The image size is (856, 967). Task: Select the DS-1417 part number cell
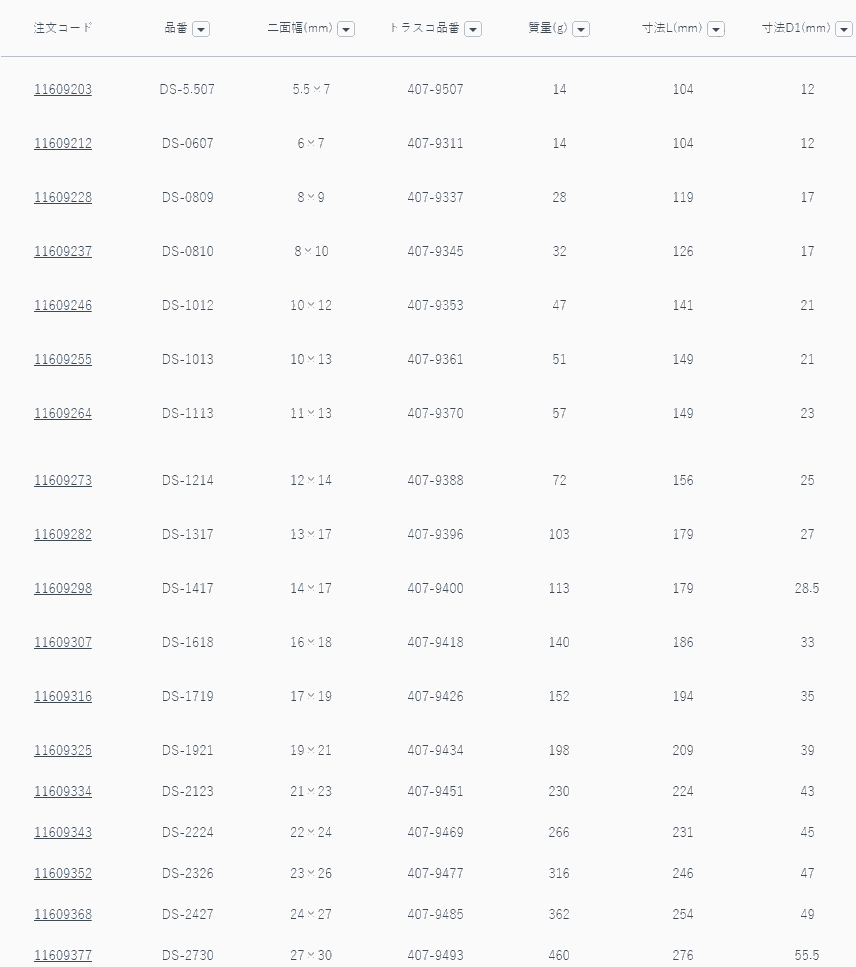187,588
